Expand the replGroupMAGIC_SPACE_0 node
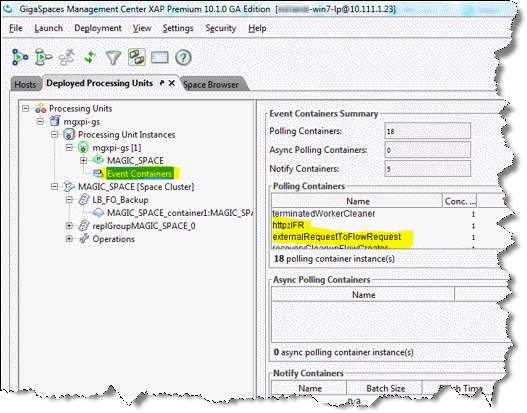Viewport: 527px width, 413px height. click(x=69, y=225)
